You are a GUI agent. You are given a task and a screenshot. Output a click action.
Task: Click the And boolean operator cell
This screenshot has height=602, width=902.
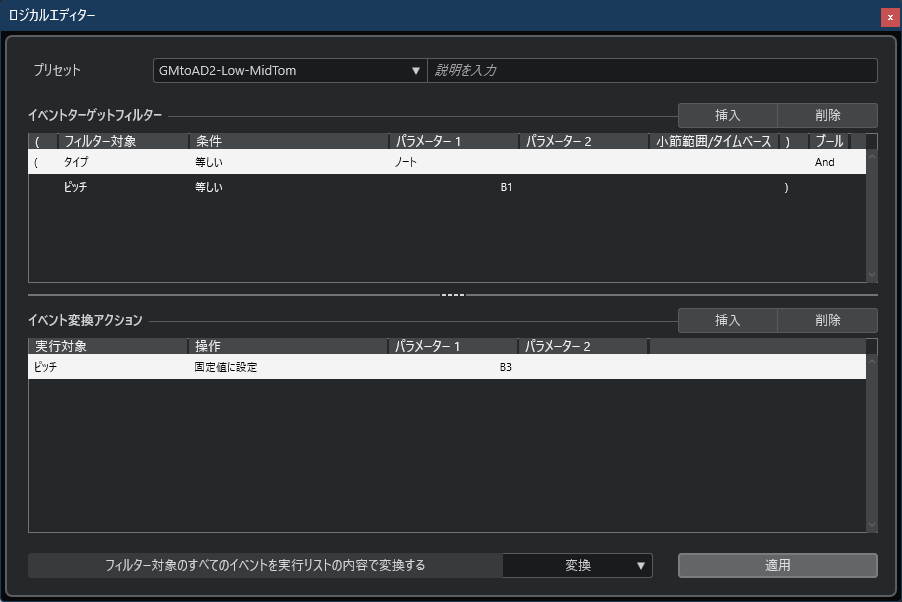[824, 162]
